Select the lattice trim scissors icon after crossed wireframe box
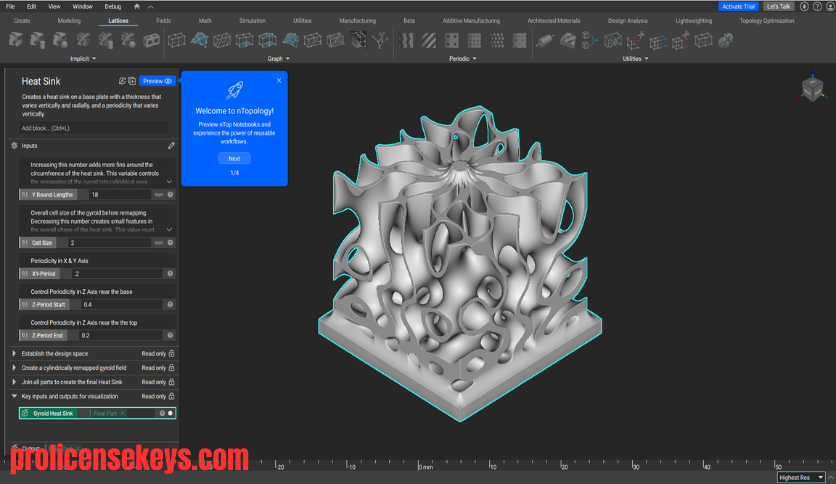The width and height of the screenshot is (836, 484). [635, 41]
